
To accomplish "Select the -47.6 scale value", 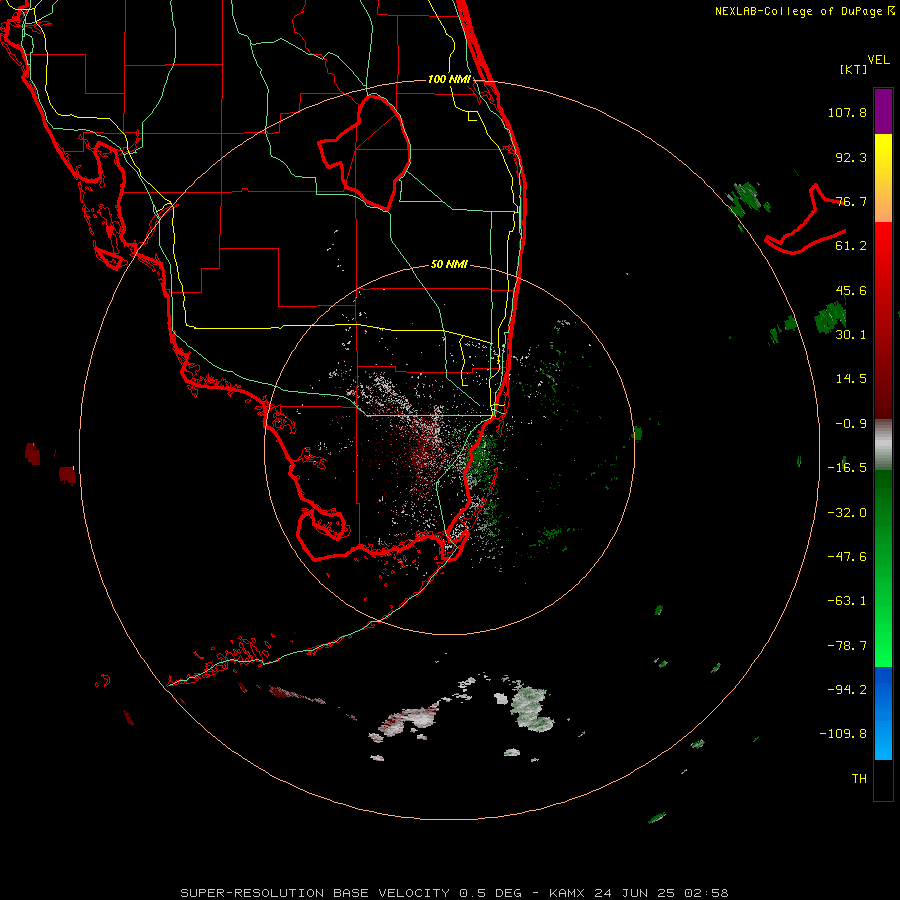I will [847, 557].
